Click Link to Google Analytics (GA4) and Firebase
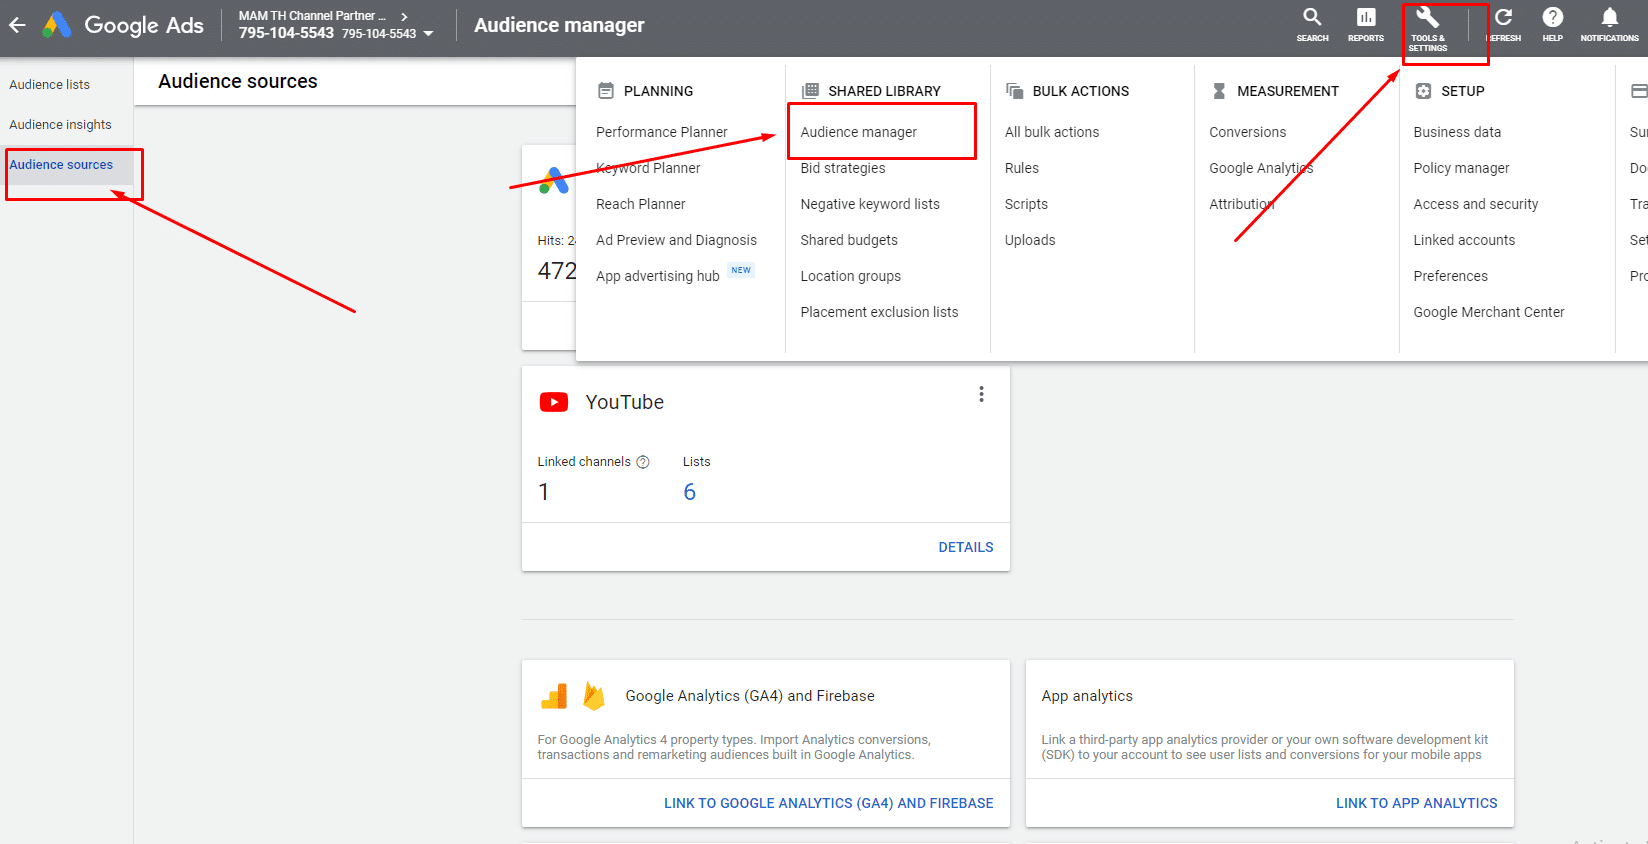 (x=828, y=803)
